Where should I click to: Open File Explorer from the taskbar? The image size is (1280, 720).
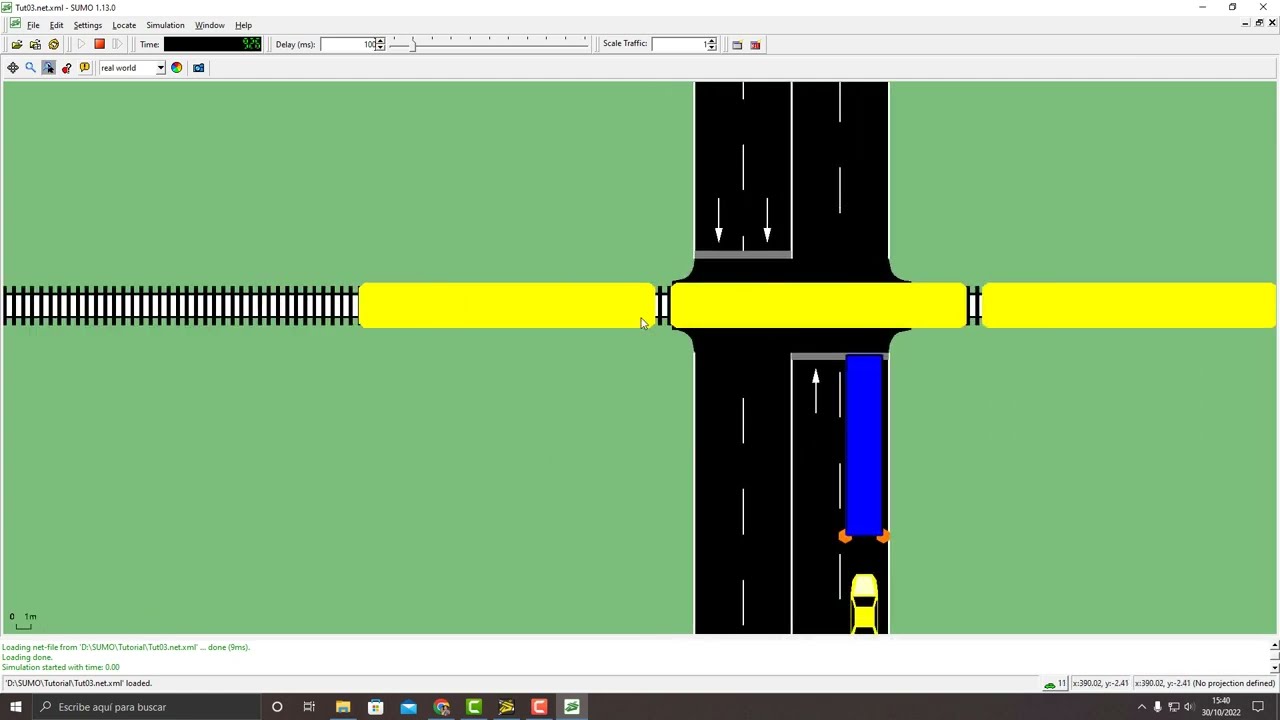(x=343, y=707)
